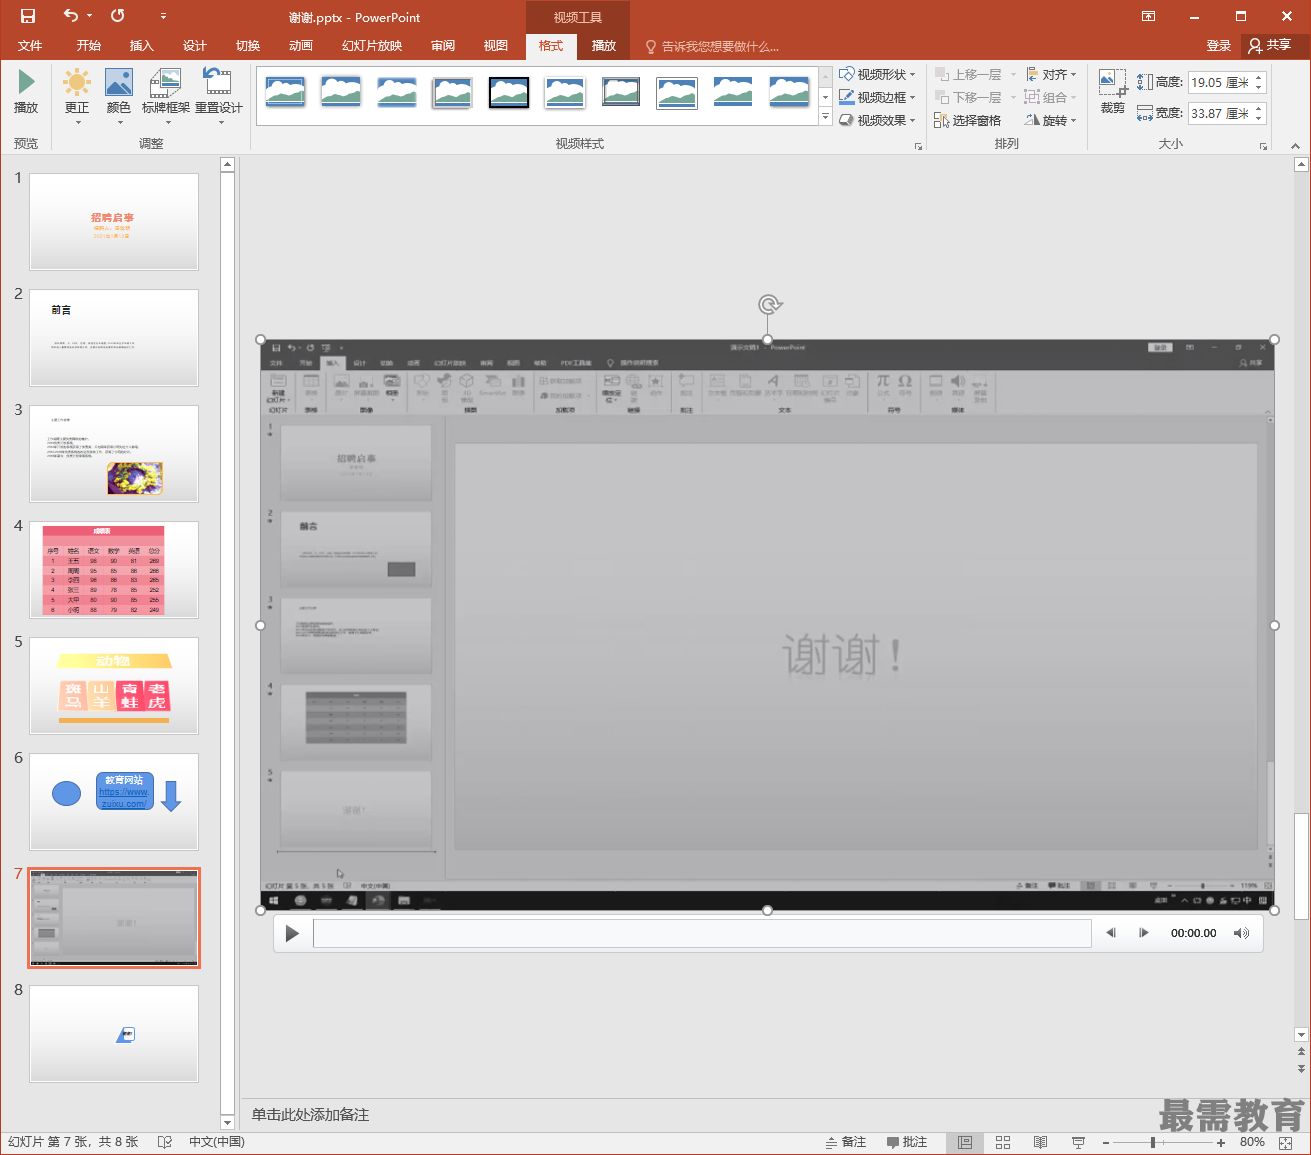Open the 视频边框 dropdown
Screen dimensions: 1311x1155
tap(877, 97)
